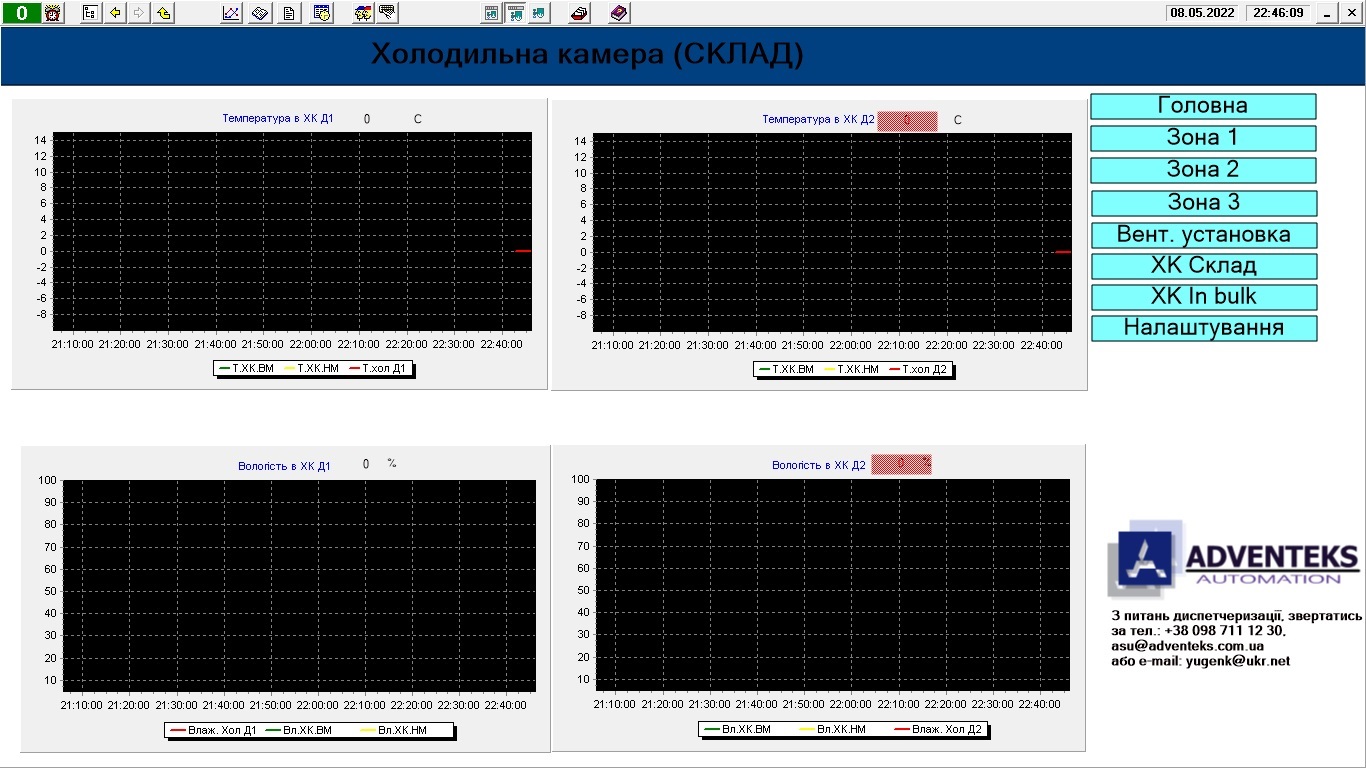
Task: Open the Вент. установка screen
Action: (x=1203, y=235)
